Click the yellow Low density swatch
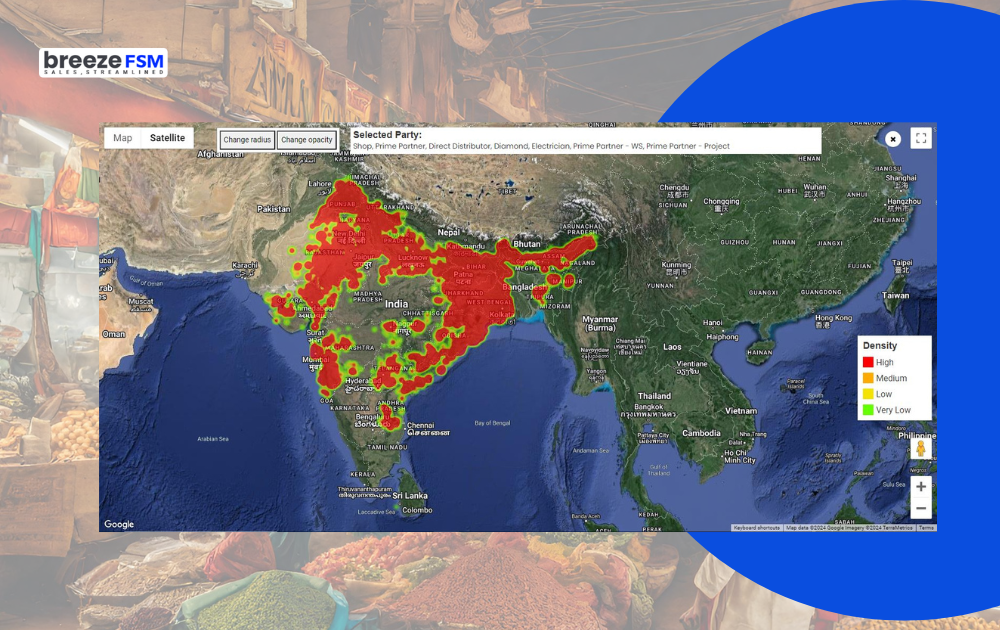Screen dimensions: 1000x630 (x=868, y=394)
